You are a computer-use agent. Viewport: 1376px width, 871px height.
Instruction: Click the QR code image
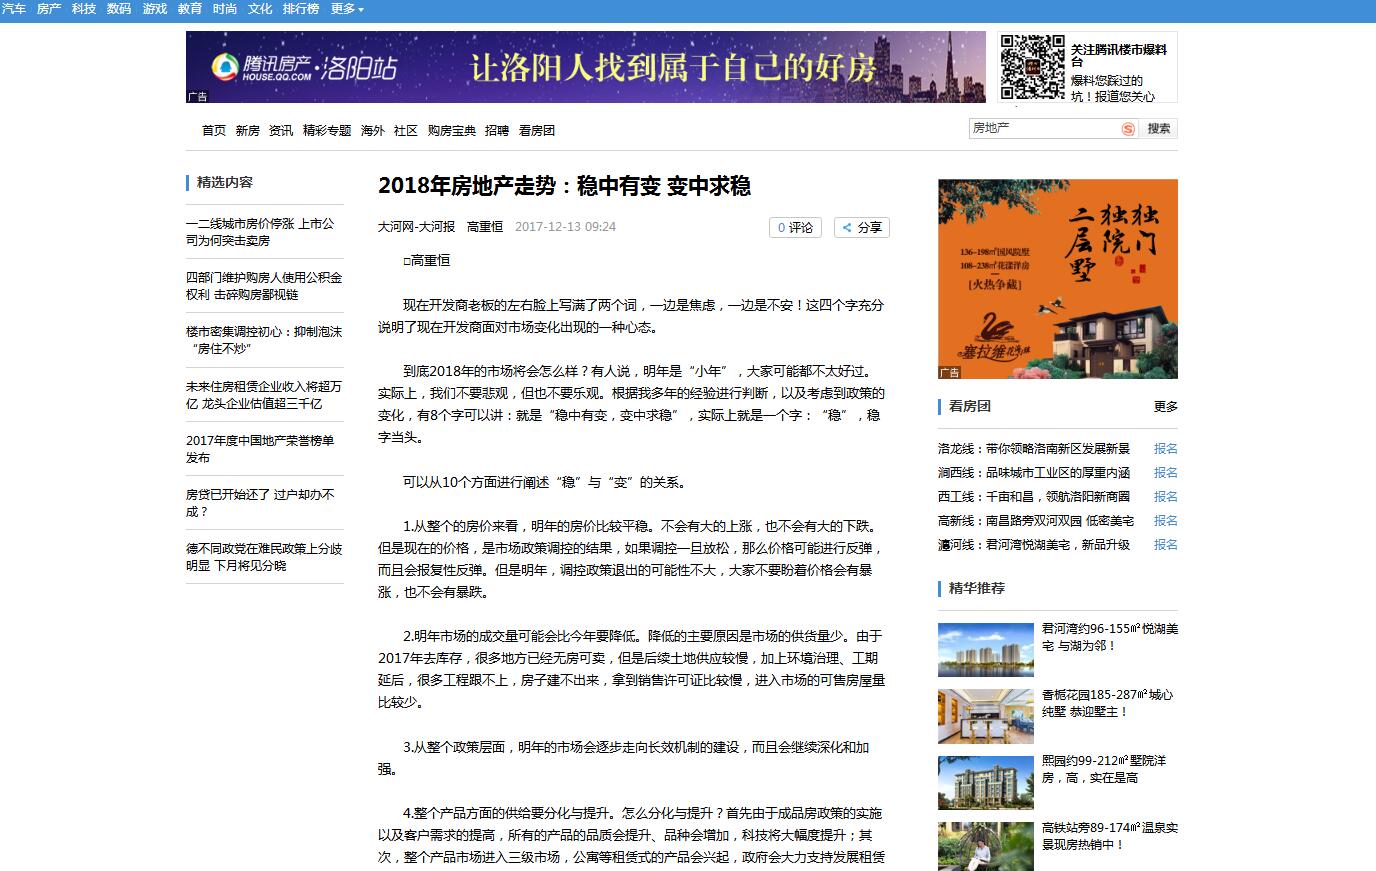coord(1032,67)
